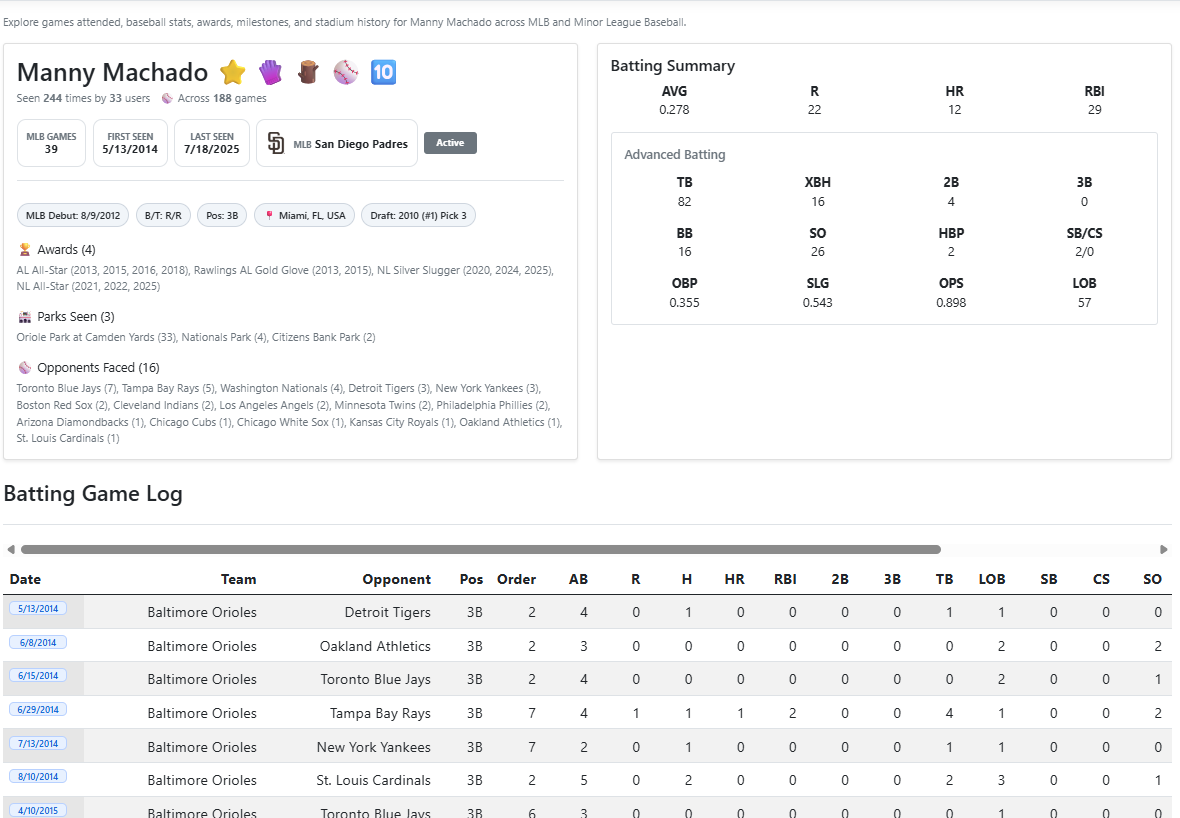The width and height of the screenshot is (1180, 818).
Task: Click the SO column header in game log
Action: coord(1152,579)
